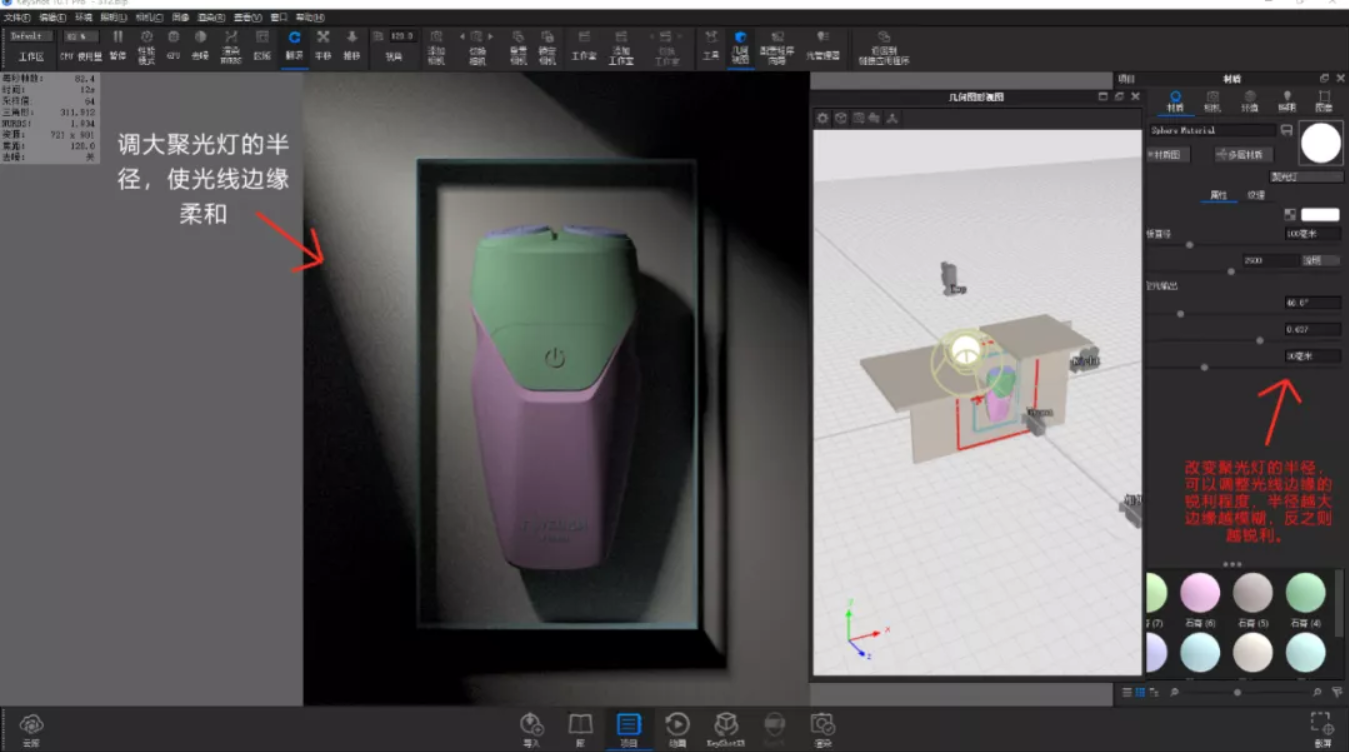Open the Default workspace dropdown

coord(31,36)
